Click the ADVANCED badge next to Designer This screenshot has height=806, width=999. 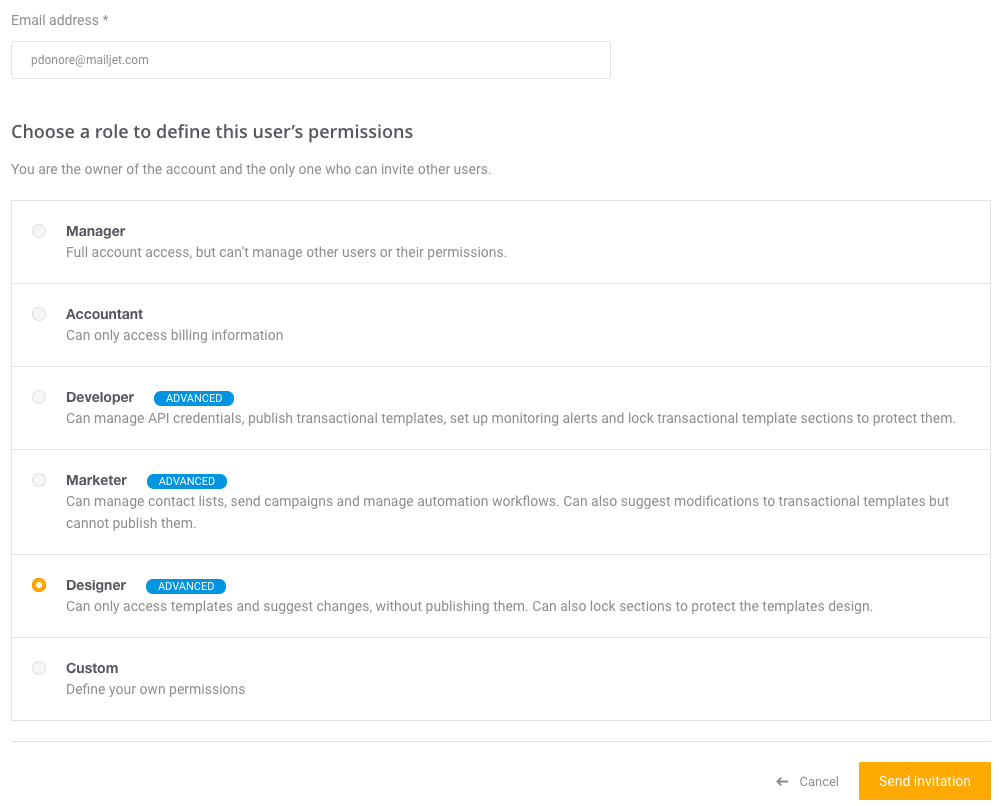pos(186,586)
